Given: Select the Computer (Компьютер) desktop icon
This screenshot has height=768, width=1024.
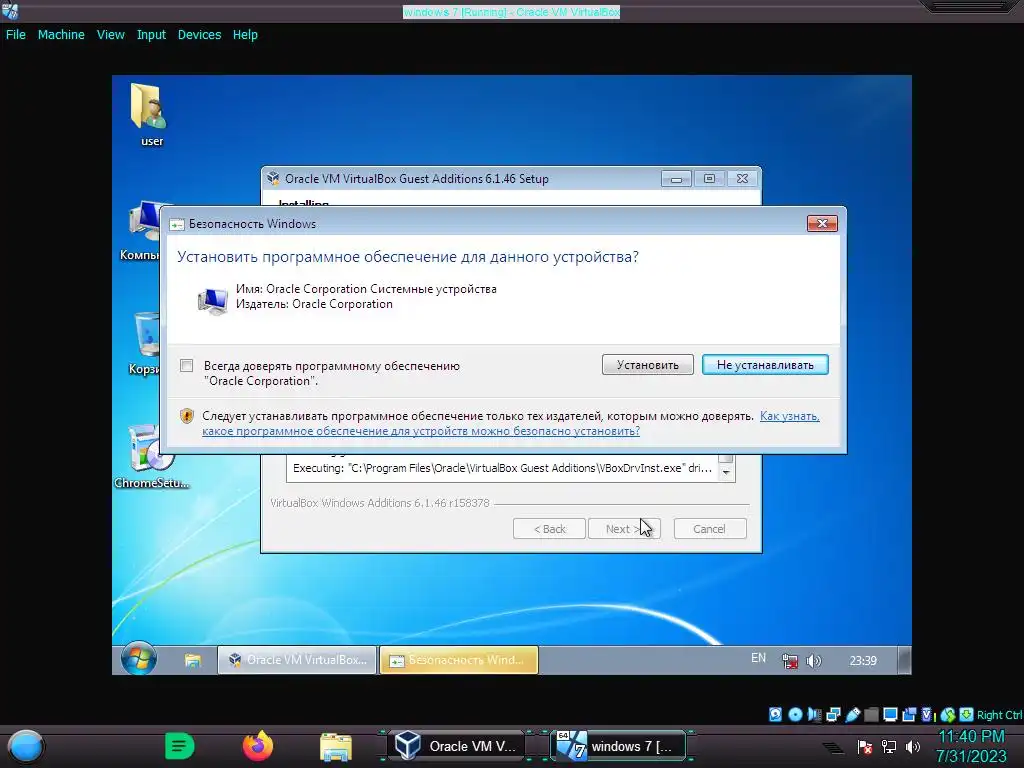Looking at the screenshot, I should tap(142, 230).
